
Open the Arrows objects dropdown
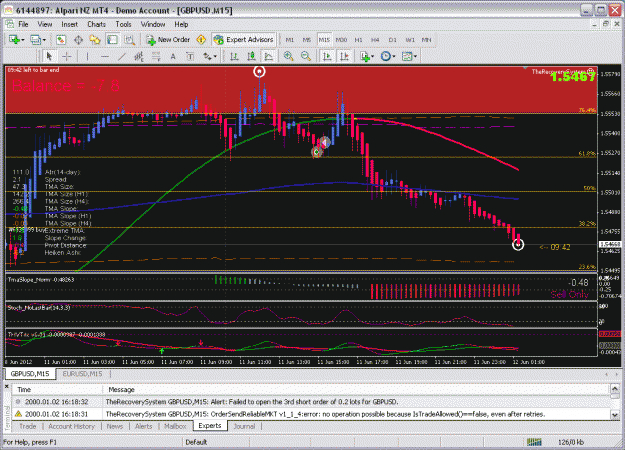coord(210,57)
